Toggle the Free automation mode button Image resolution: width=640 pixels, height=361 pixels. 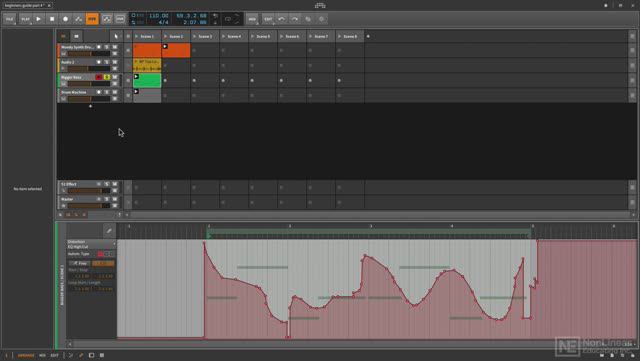pos(79,263)
